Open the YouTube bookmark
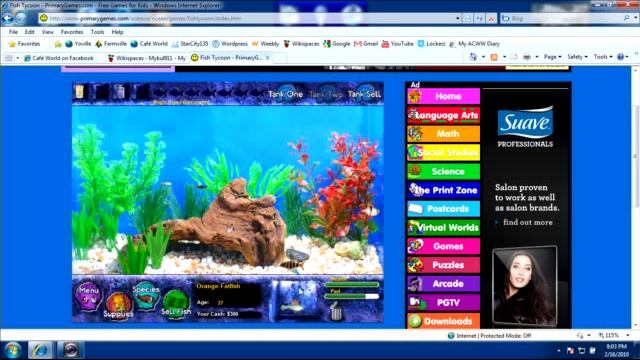This screenshot has width=640, height=360. [398, 44]
